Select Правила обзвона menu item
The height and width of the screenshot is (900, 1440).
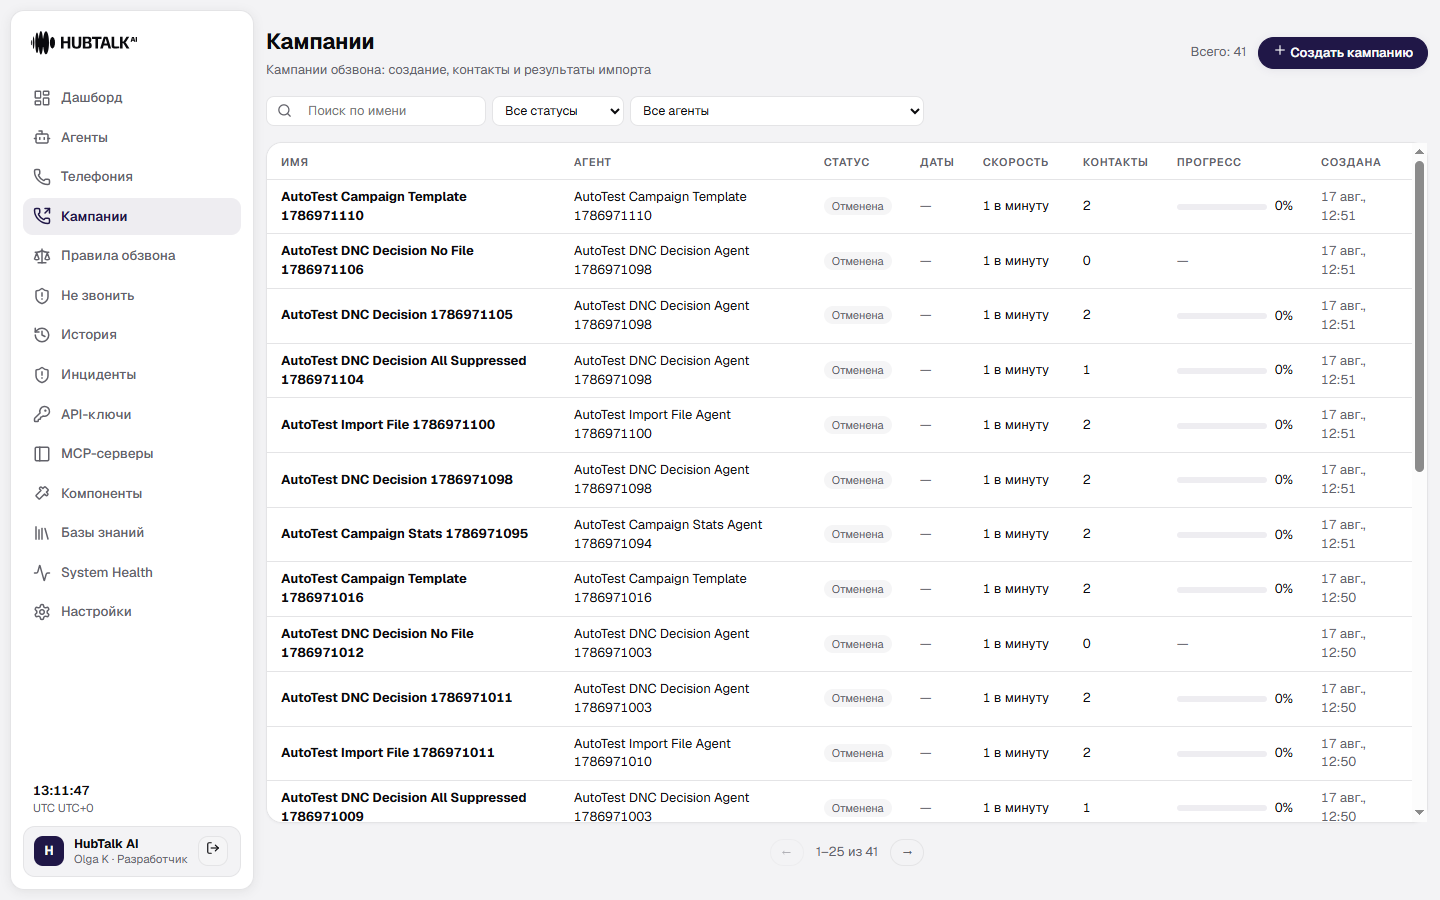pyautogui.click(x=132, y=256)
